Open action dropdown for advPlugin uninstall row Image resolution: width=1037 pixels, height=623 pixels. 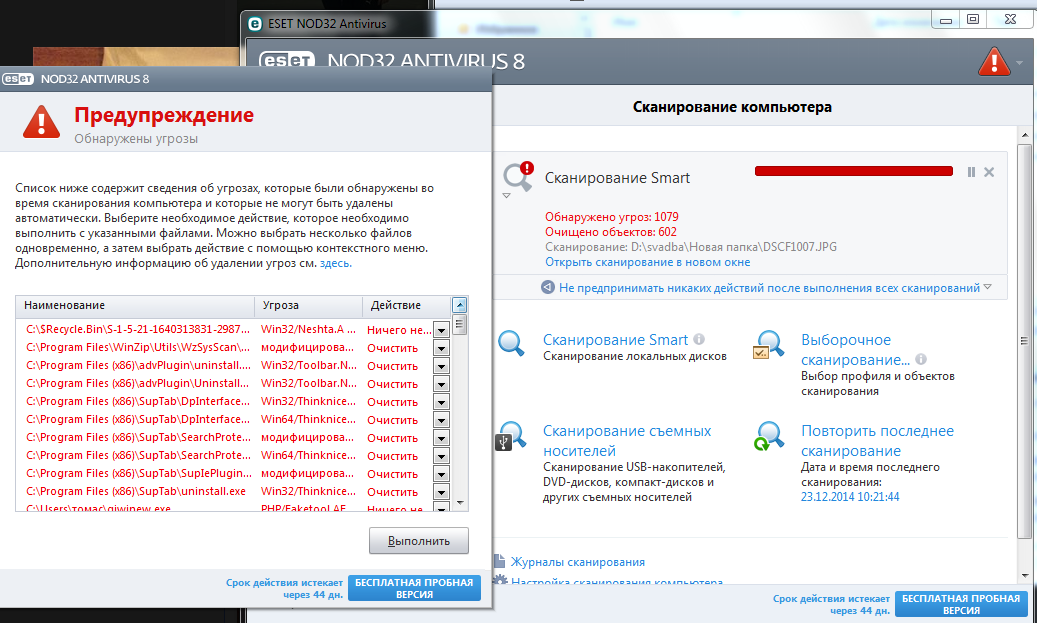tap(441, 366)
